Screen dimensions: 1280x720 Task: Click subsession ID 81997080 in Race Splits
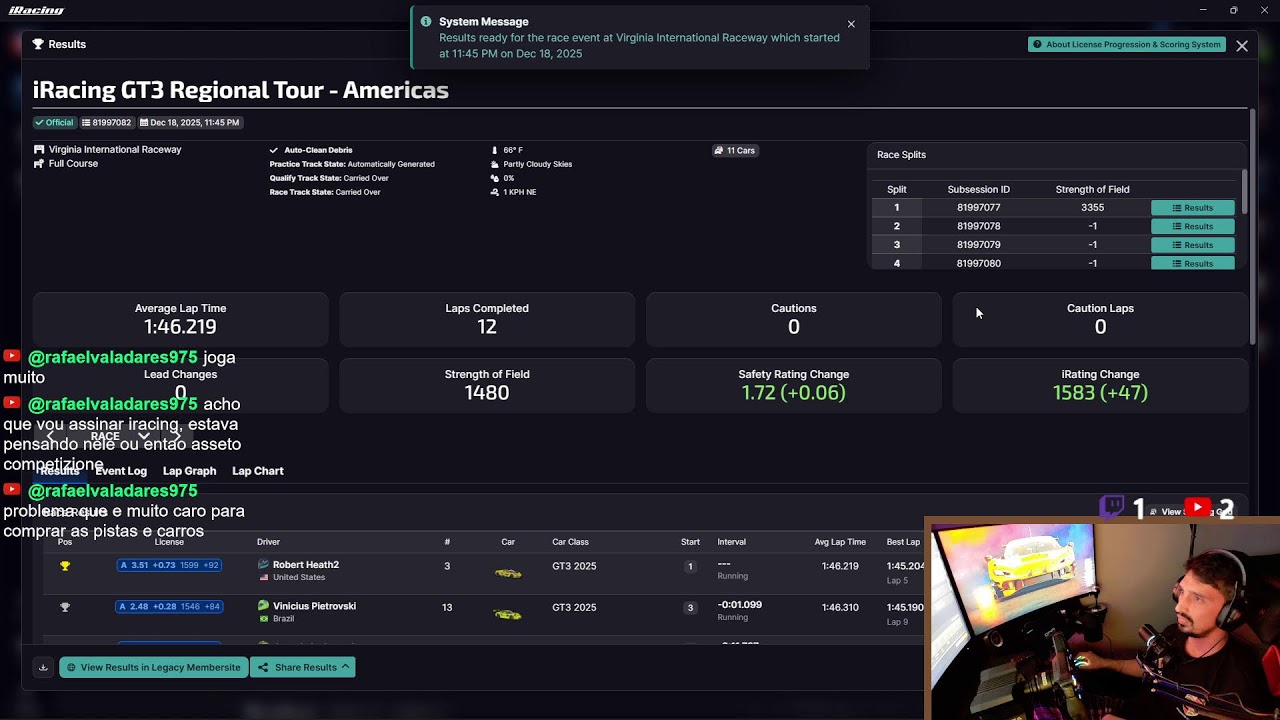click(x=978, y=264)
